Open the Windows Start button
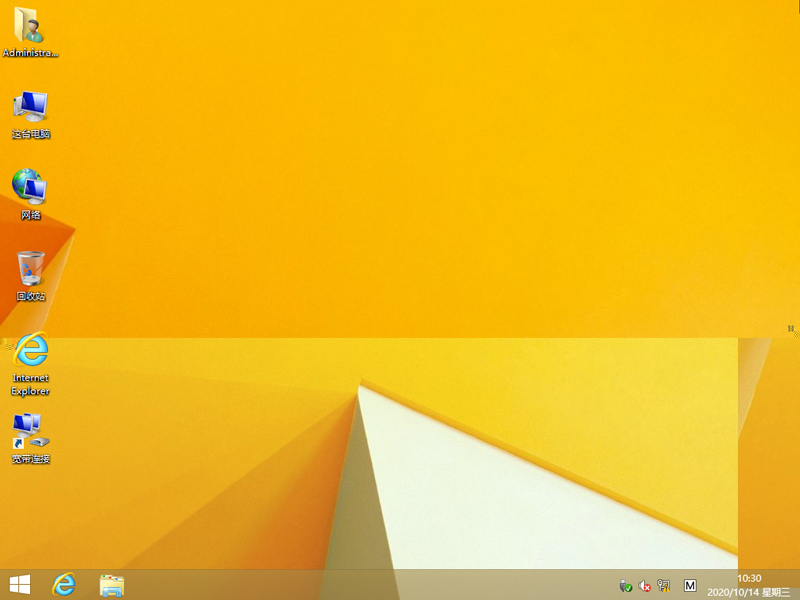Image resolution: width=800 pixels, height=600 pixels. point(20,585)
